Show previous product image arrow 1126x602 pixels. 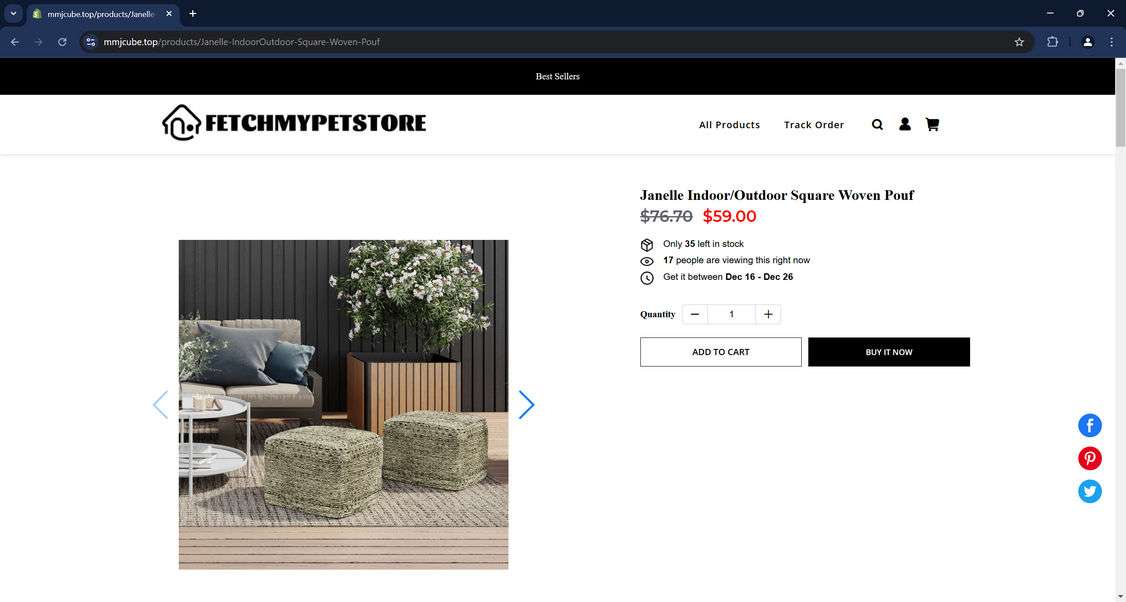coord(160,404)
